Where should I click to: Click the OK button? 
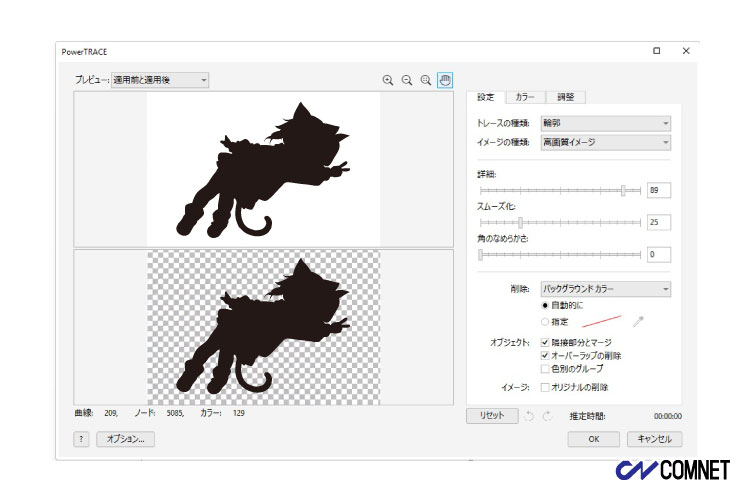click(594, 439)
